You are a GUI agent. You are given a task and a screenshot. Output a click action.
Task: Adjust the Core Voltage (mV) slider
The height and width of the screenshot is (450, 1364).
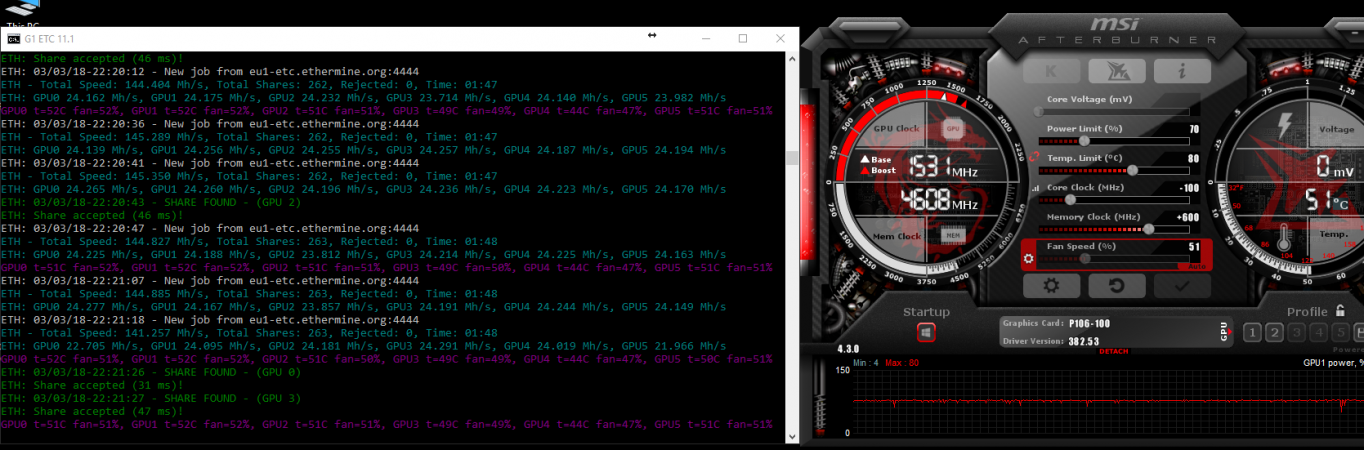point(1113,112)
